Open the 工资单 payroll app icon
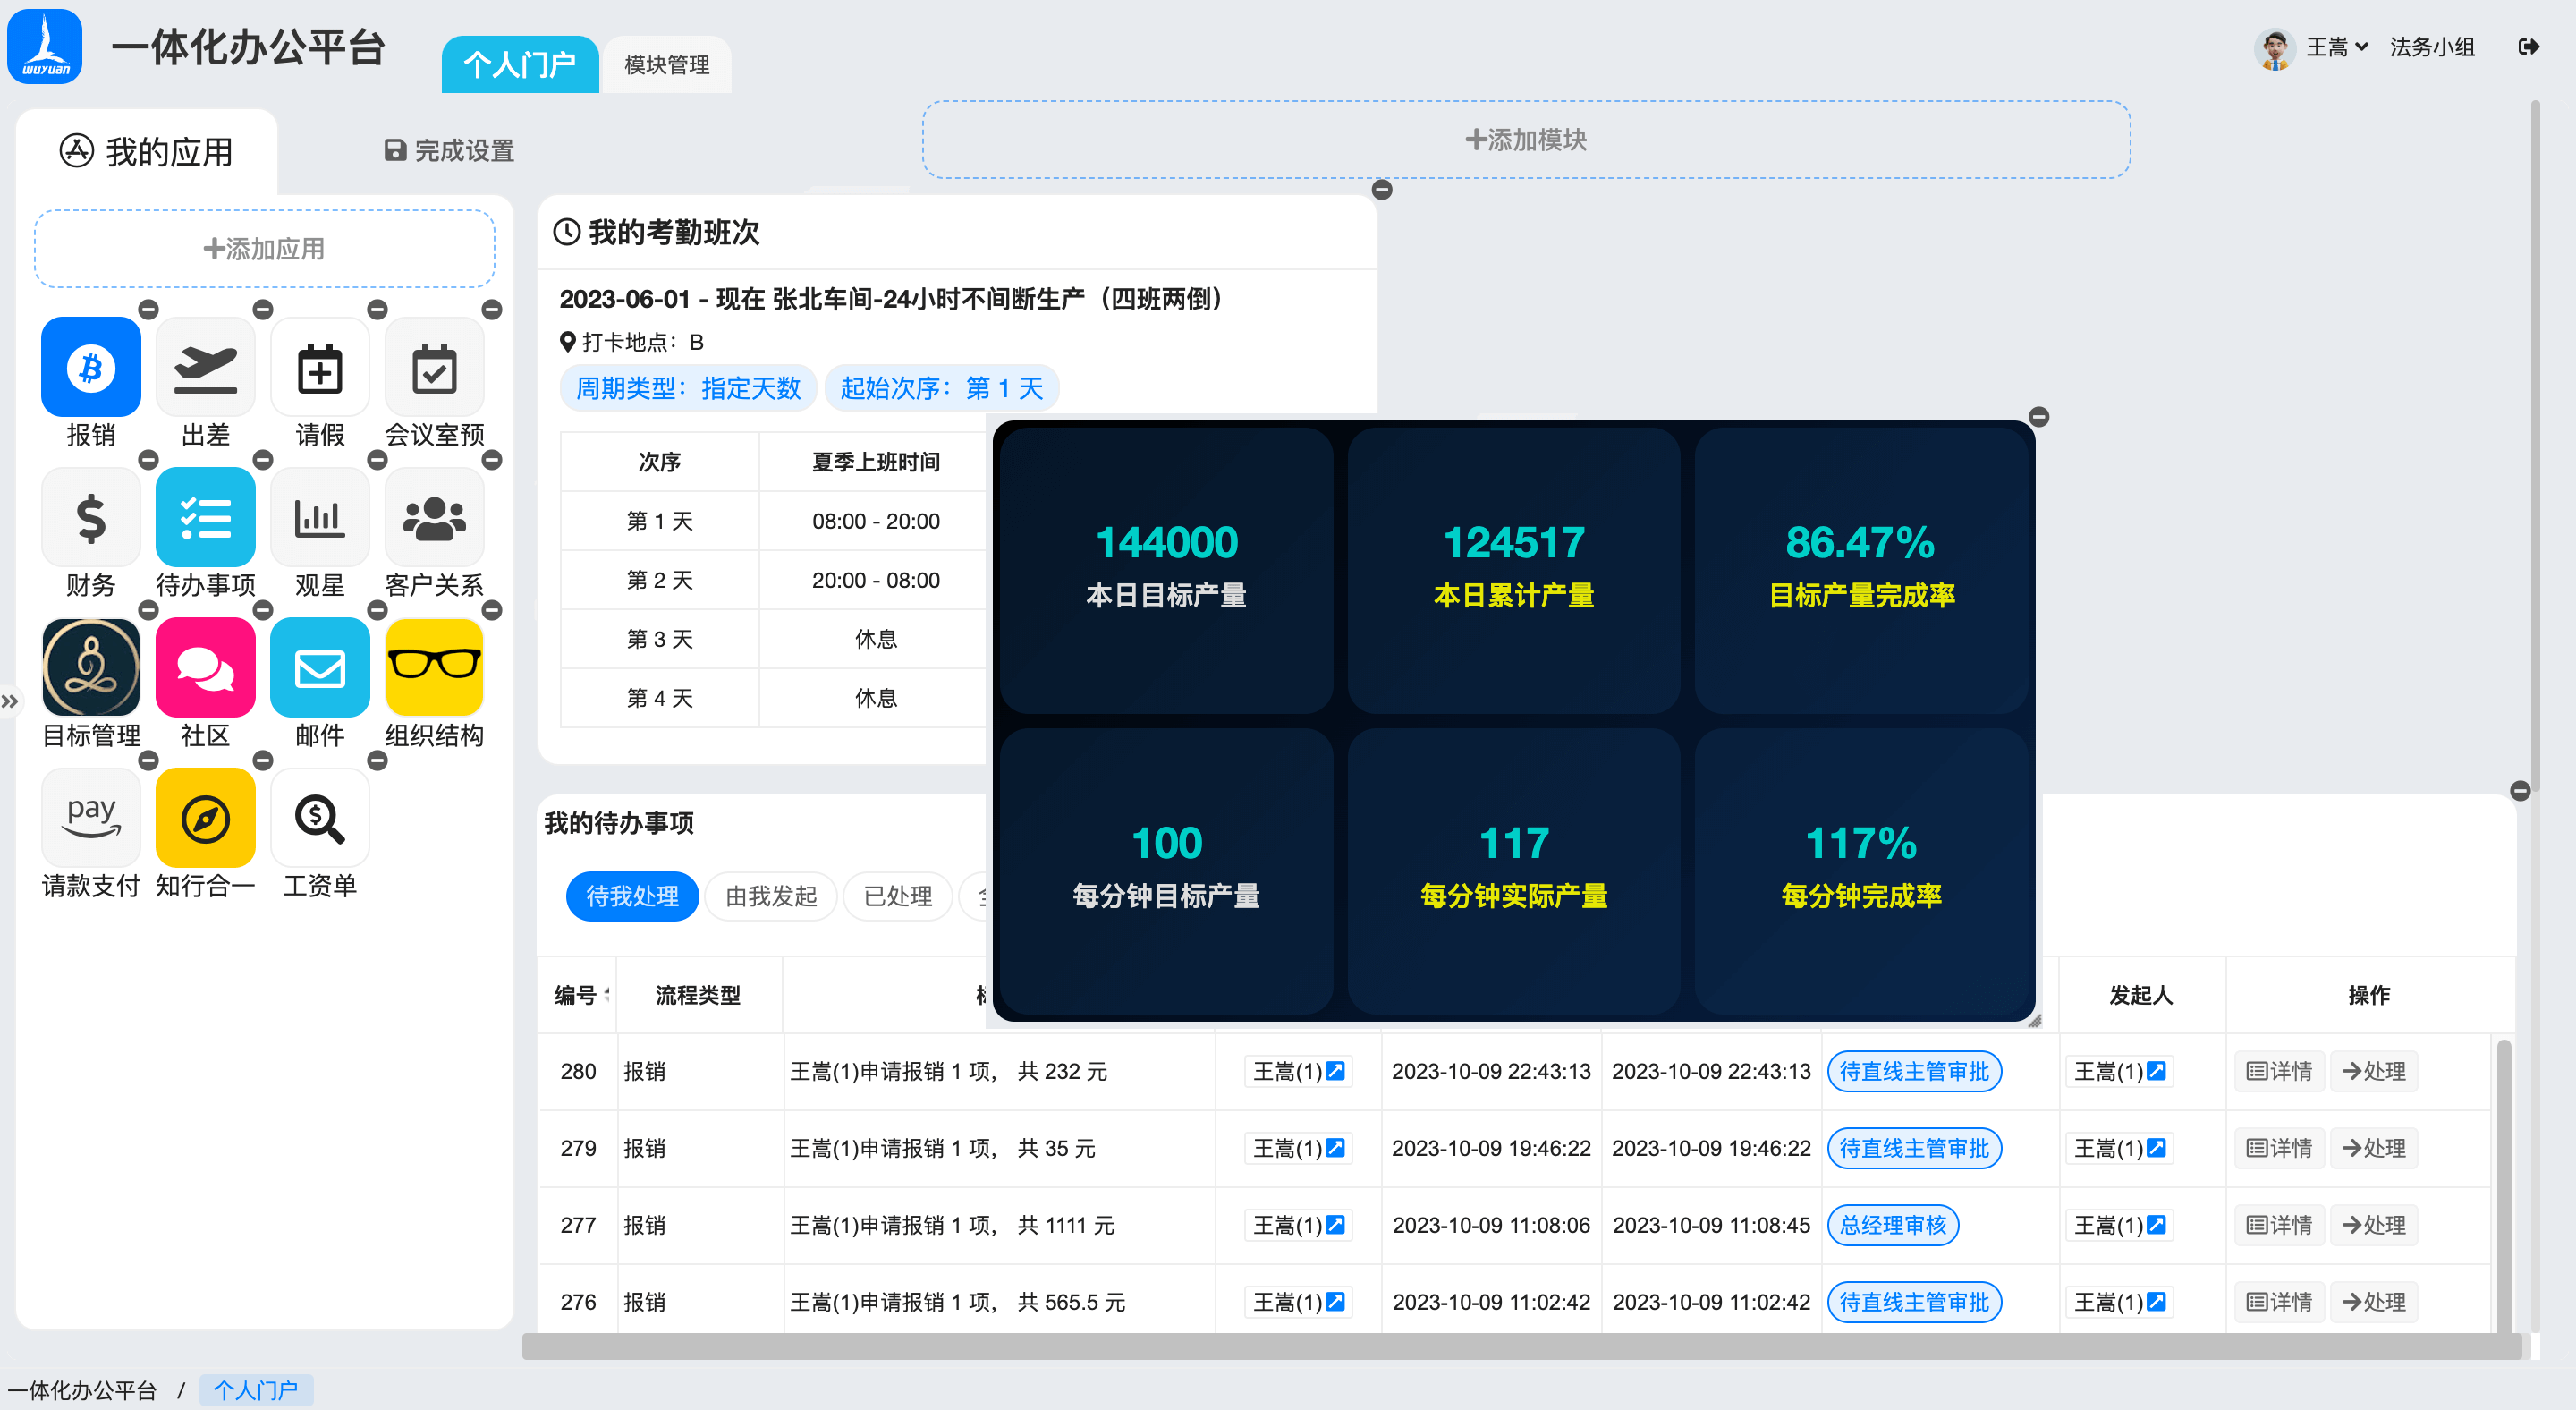2576x1410 pixels. (x=319, y=817)
